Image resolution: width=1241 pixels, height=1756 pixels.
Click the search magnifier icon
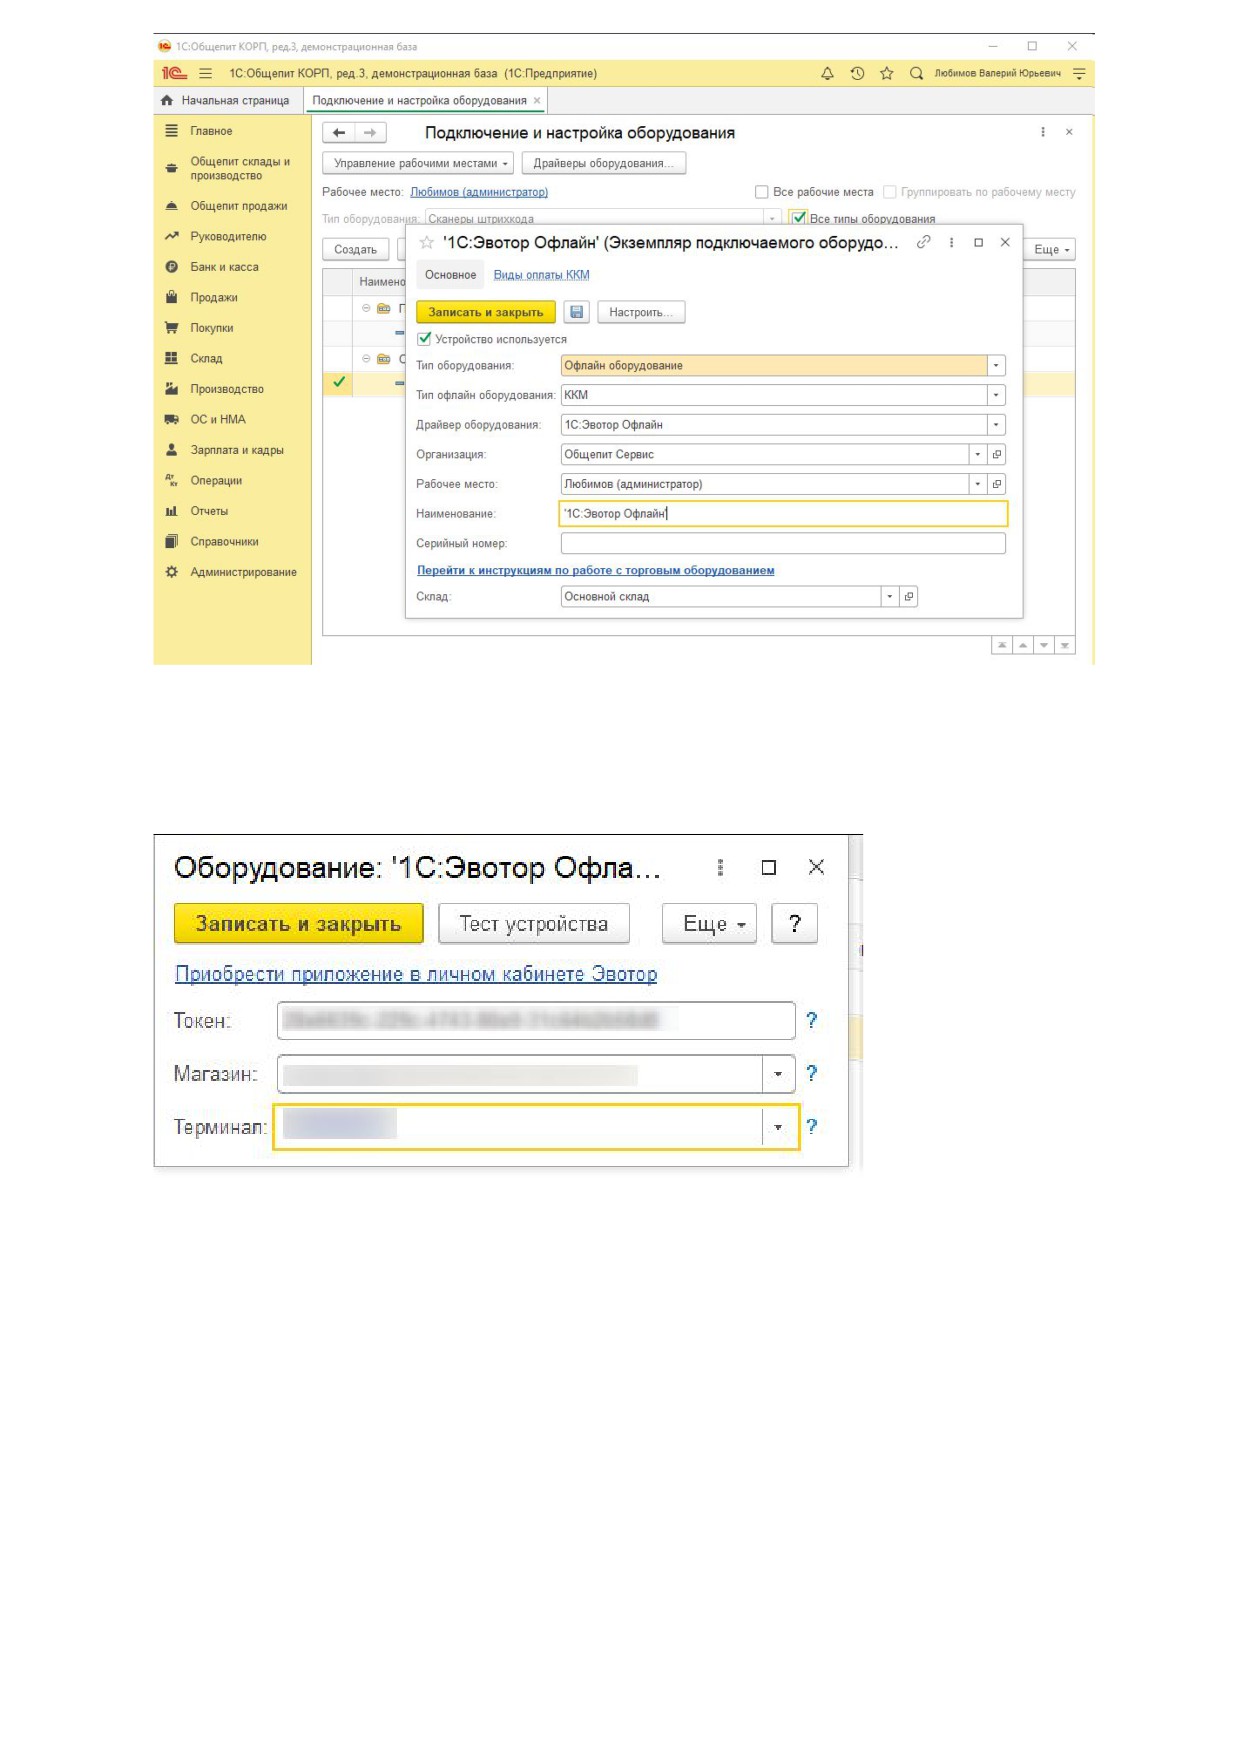coord(916,73)
